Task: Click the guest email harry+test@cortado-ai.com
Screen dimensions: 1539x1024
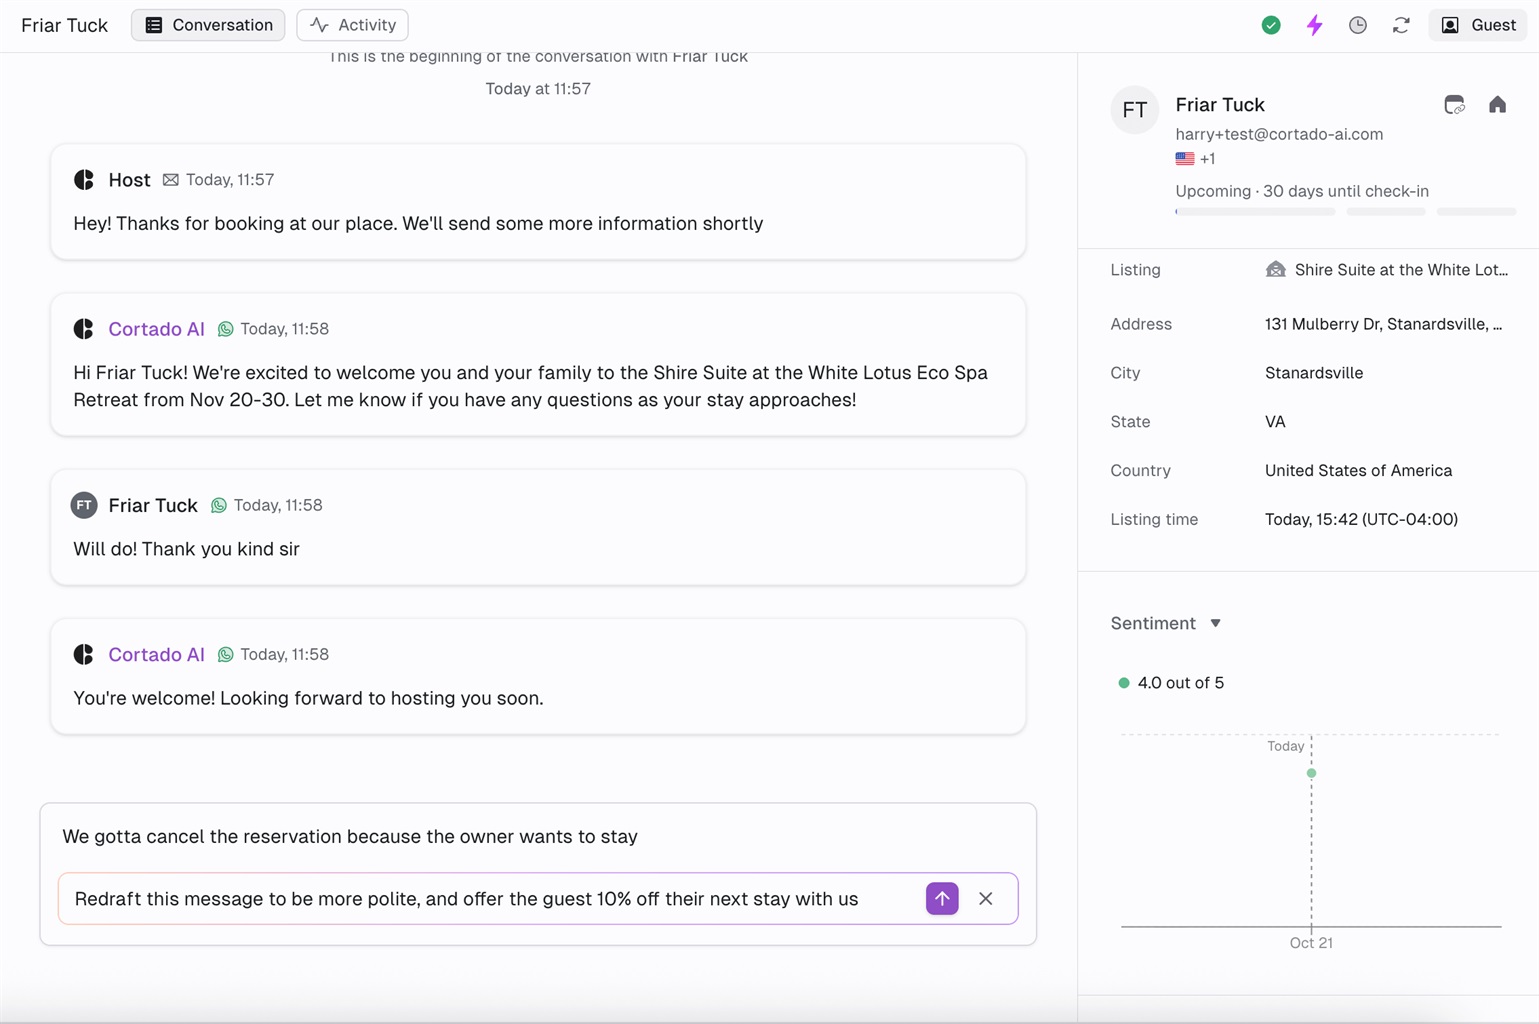Action: (x=1279, y=134)
